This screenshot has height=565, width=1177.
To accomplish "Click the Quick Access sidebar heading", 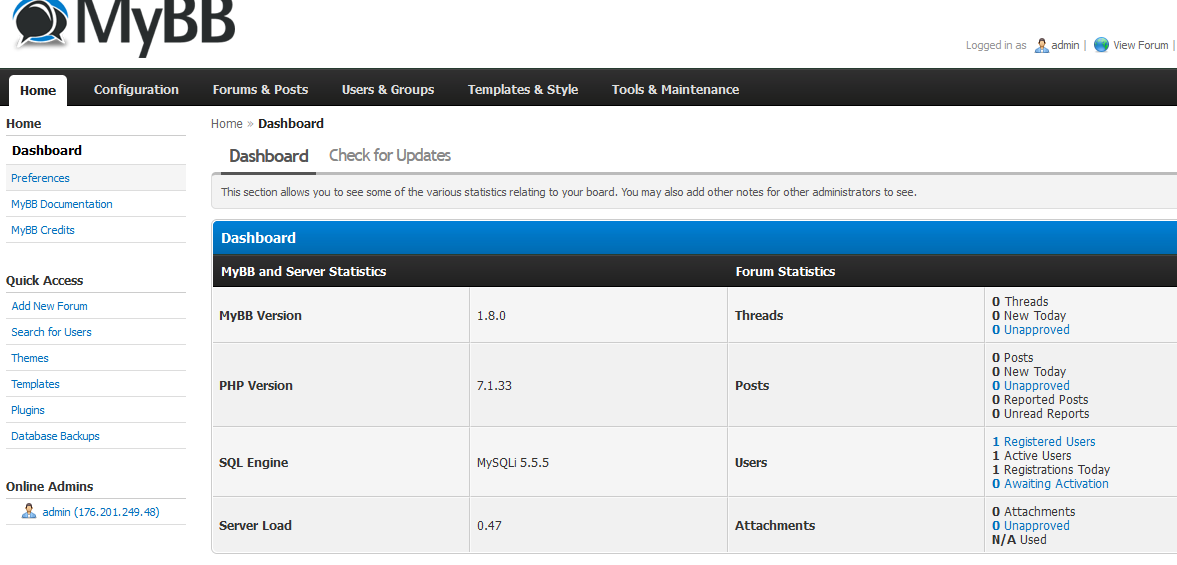I will (x=44, y=281).
